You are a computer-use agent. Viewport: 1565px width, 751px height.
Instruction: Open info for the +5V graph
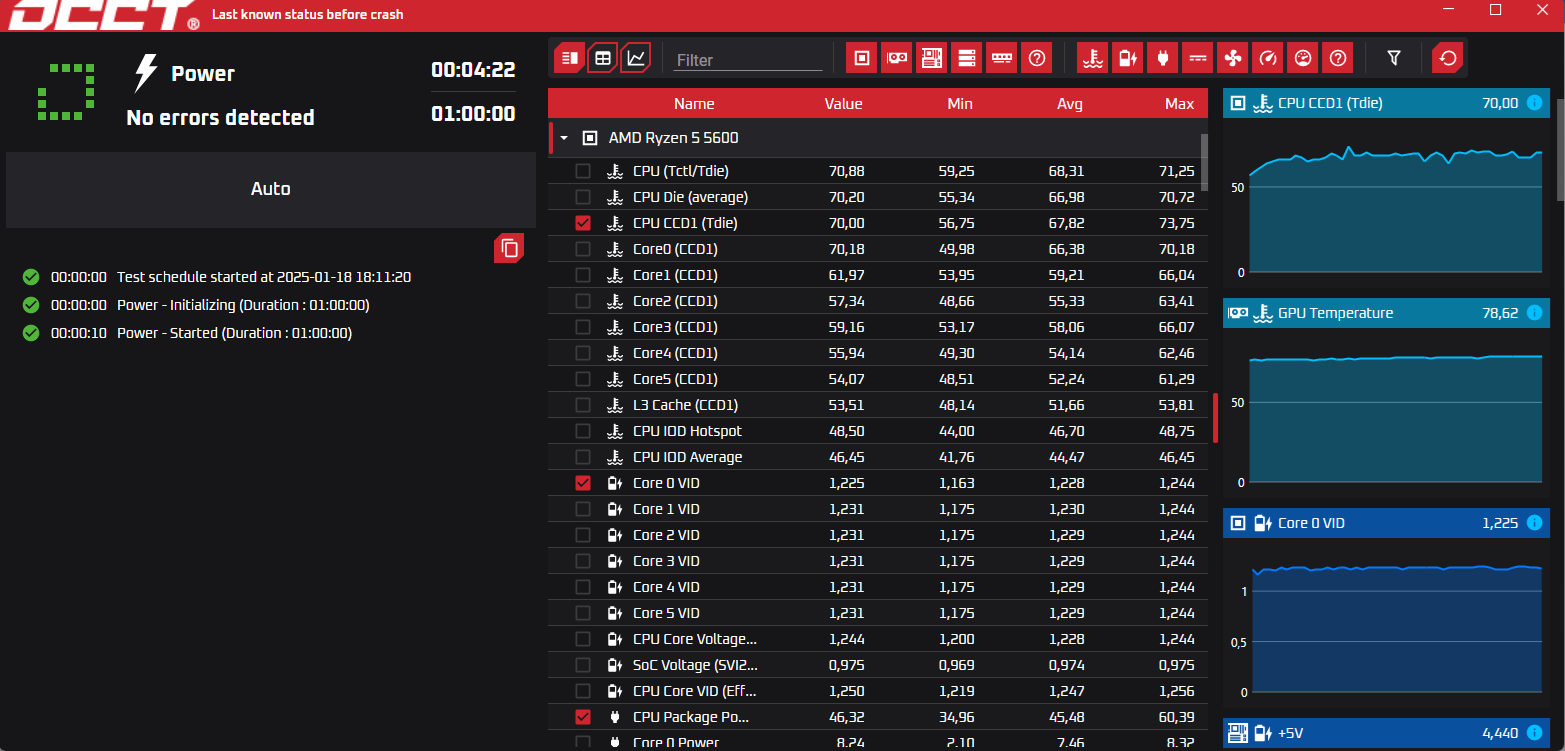[1535, 733]
